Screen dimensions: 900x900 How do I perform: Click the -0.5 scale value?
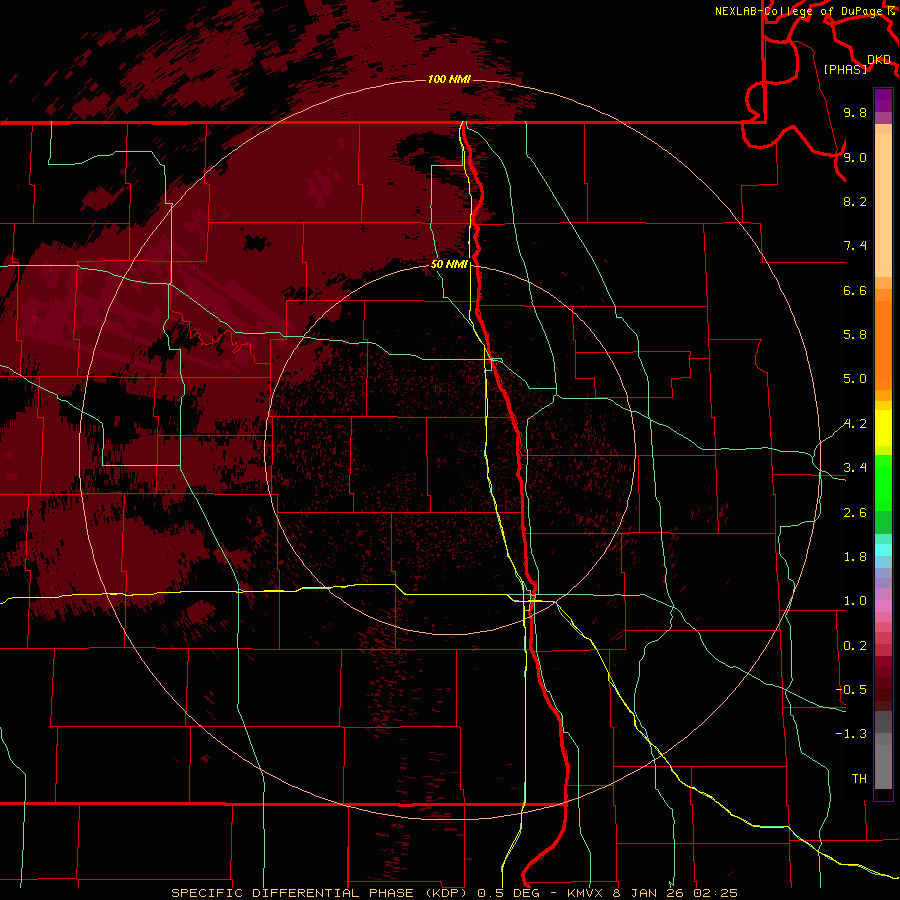coord(851,690)
